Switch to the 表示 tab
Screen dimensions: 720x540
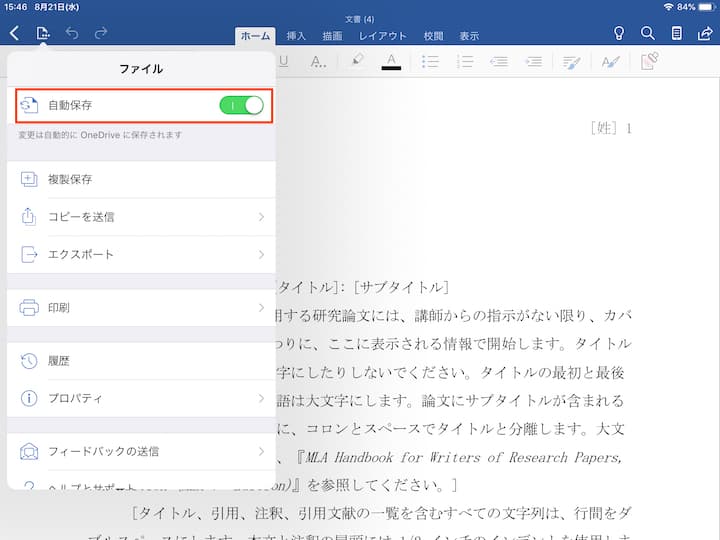tap(469, 36)
